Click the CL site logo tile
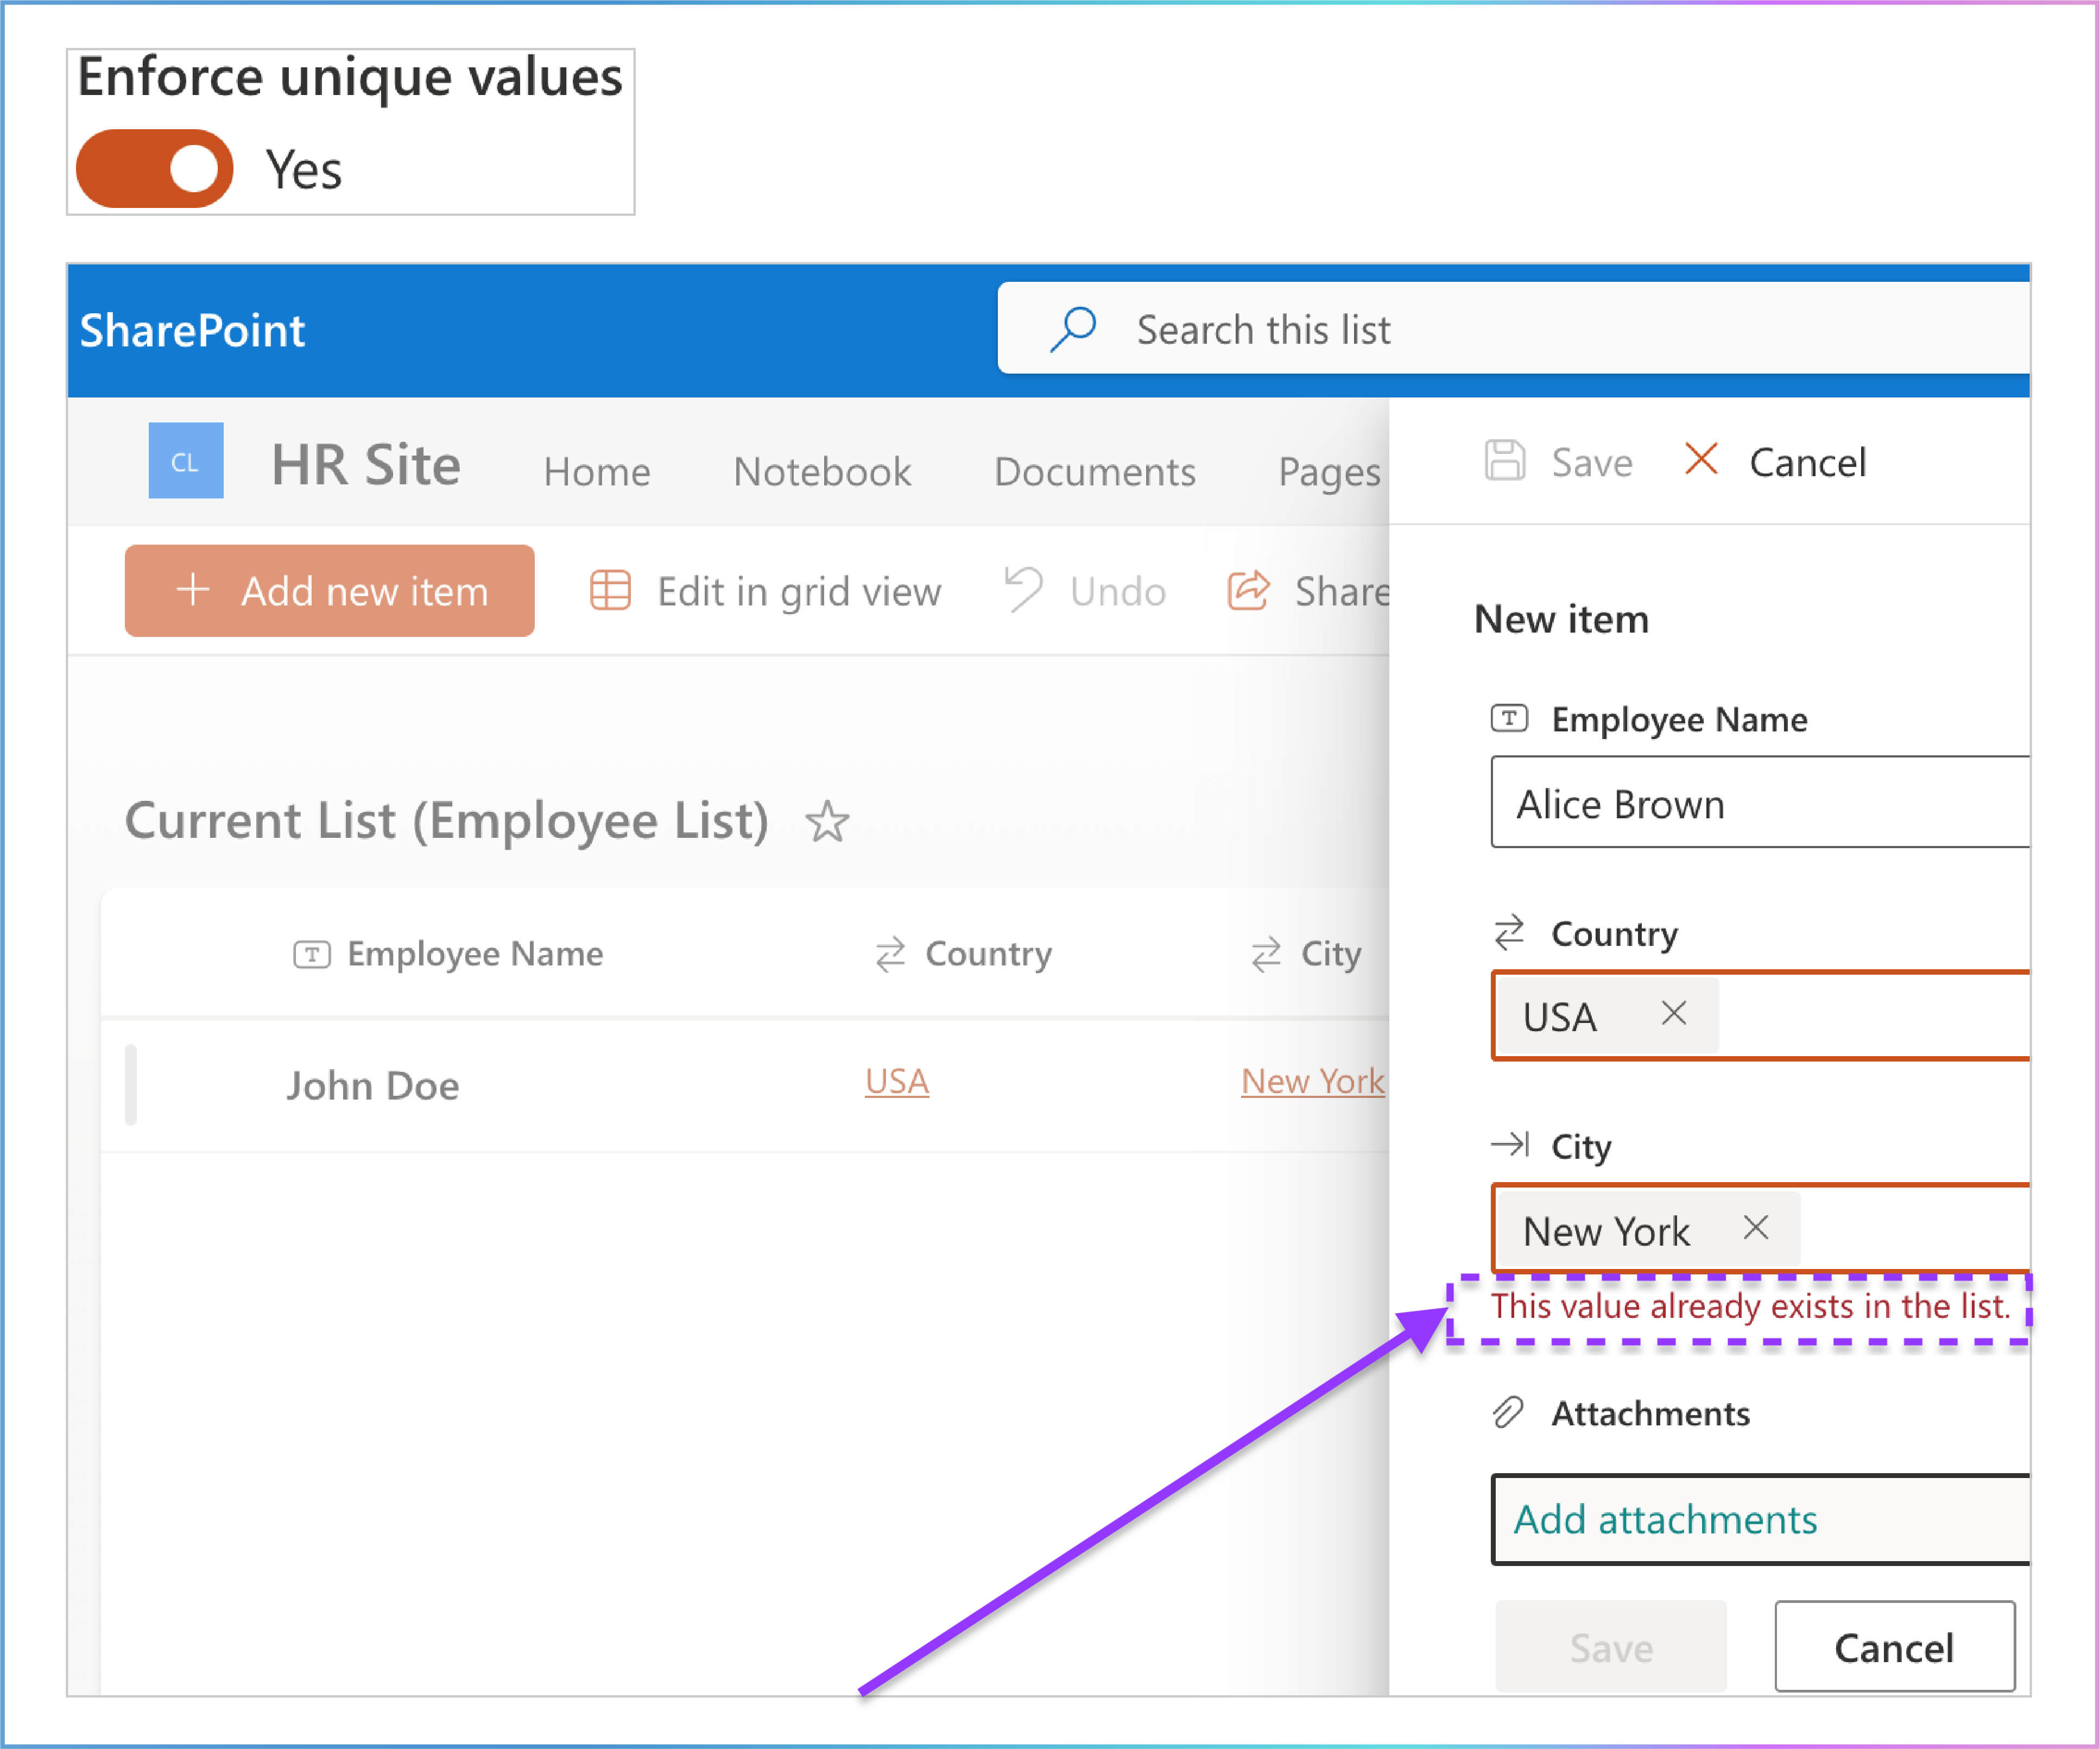 pyautogui.click(x=186, y=461)
